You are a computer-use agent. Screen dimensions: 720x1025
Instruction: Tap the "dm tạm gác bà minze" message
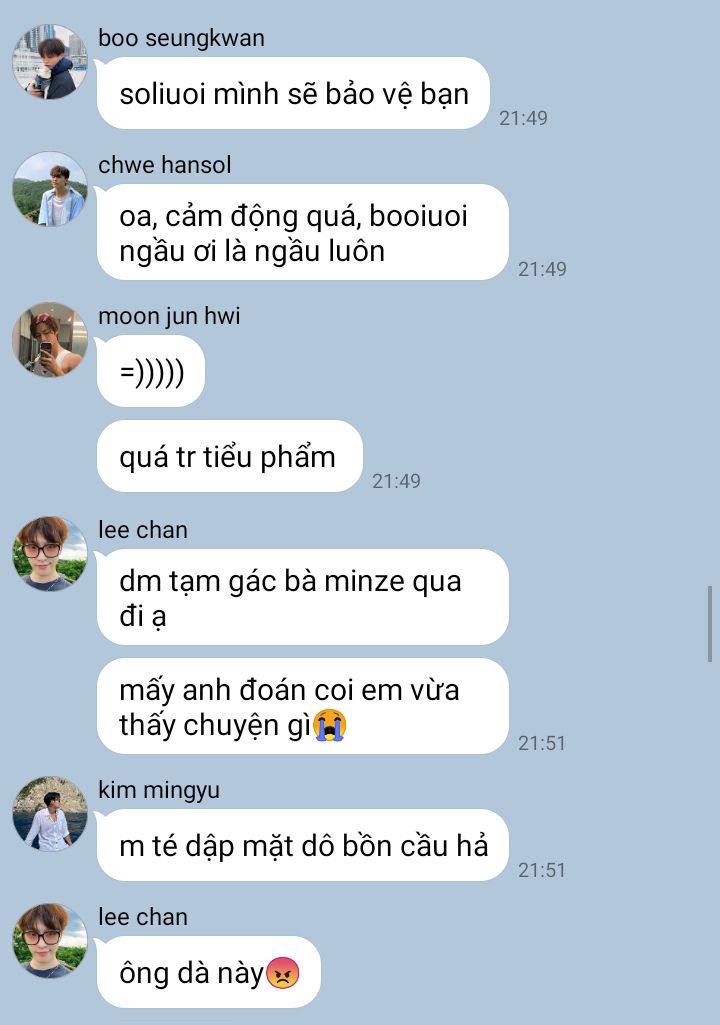[x=303, y=597]
